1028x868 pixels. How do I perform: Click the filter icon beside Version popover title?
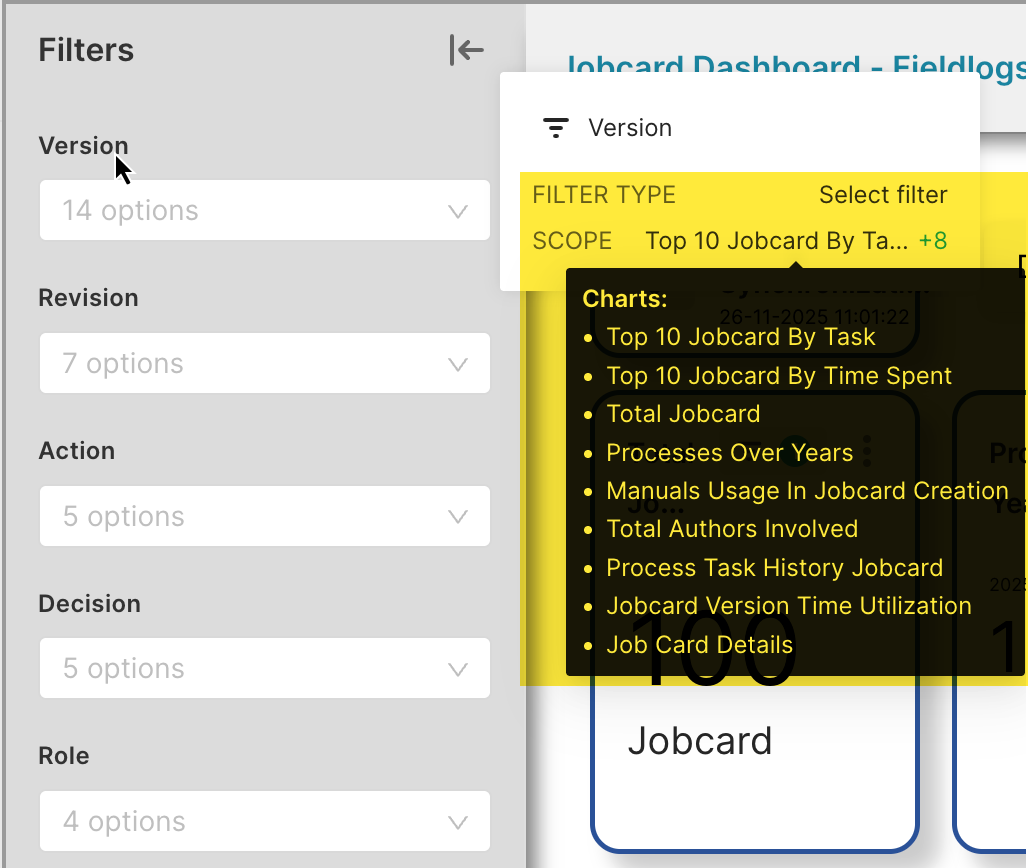pyautogui.click(x=555, y=128)
